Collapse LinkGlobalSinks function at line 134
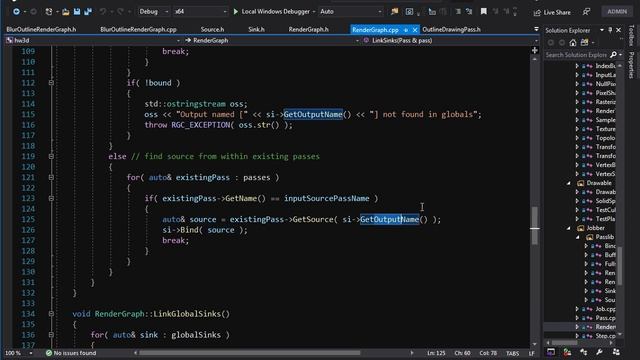Image resolution: width=640 pixels, height=360 pixels. click(x=51, y=314)
